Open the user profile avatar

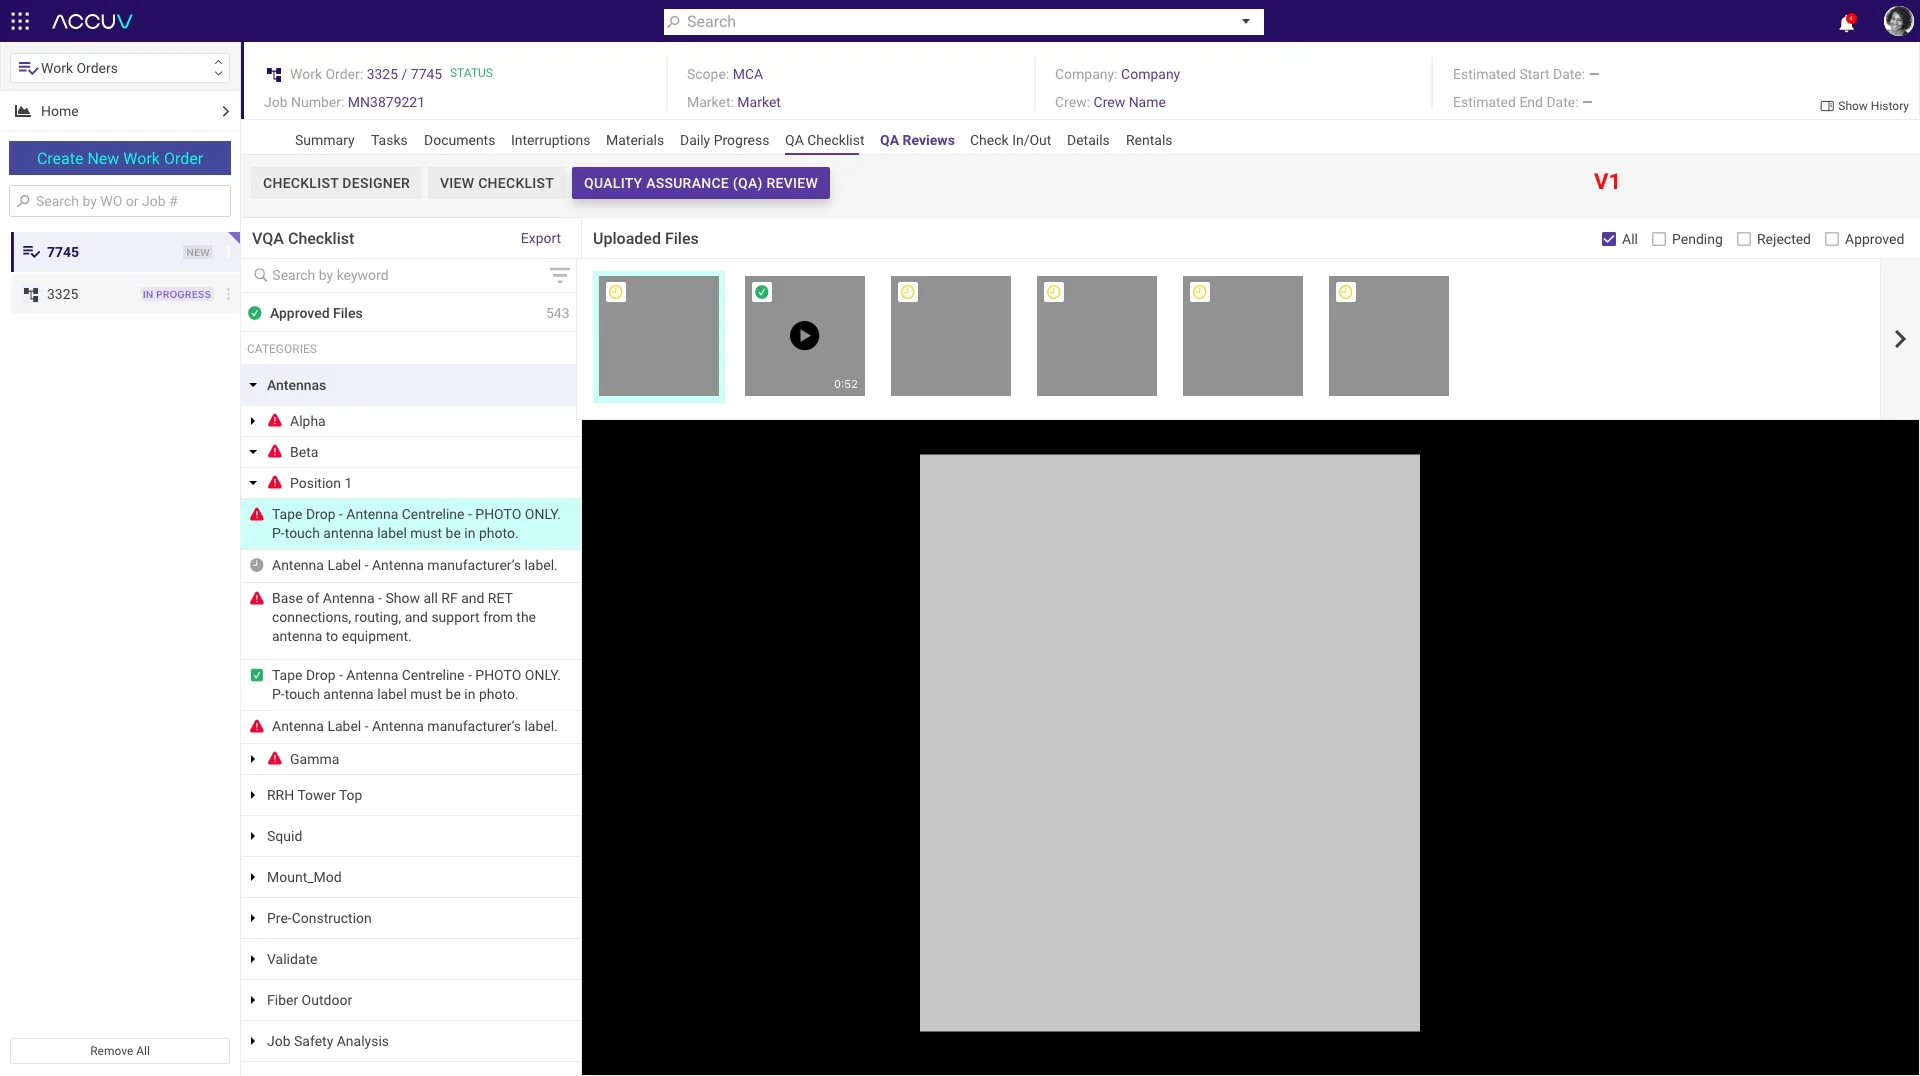click(1897, 21)
